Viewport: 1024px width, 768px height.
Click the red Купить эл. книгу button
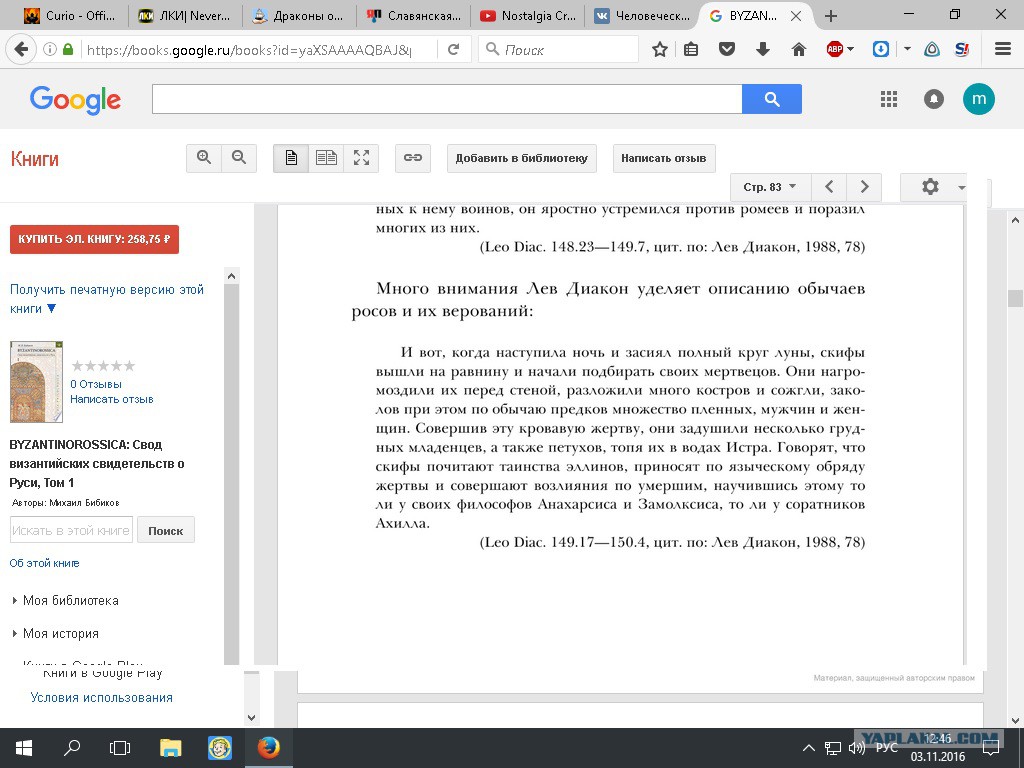pos(94,240)
